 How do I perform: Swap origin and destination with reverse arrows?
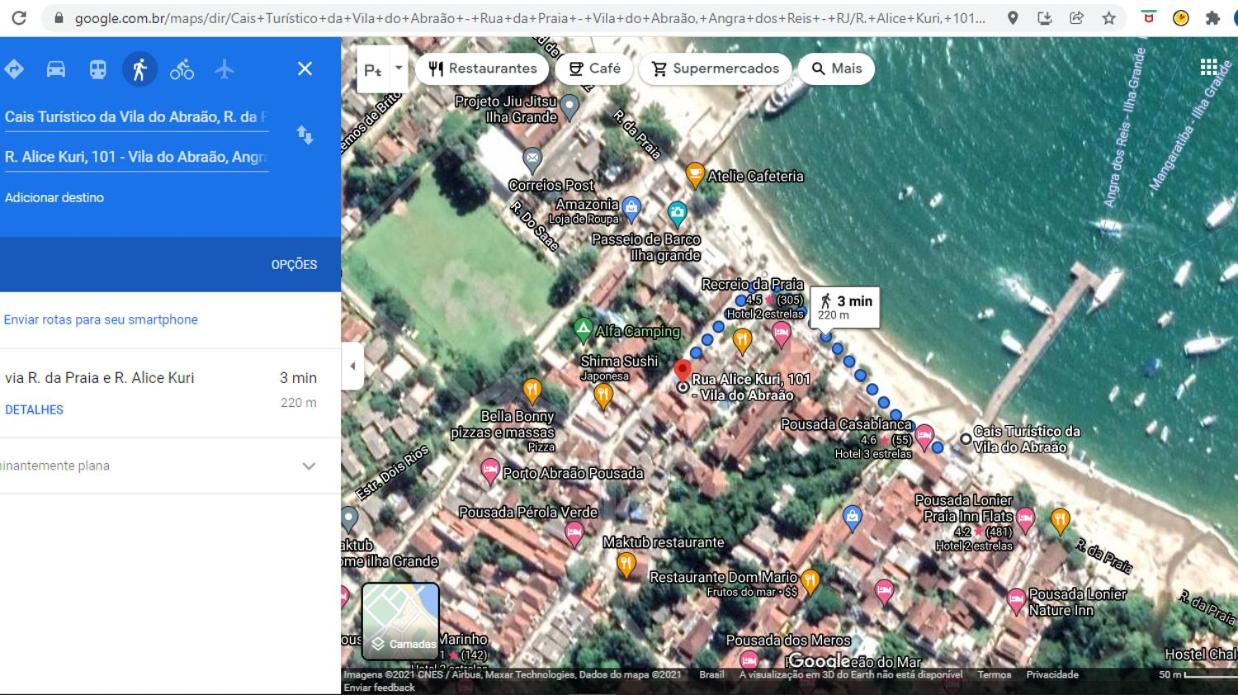pyautogui.click(x=305, y=135)
